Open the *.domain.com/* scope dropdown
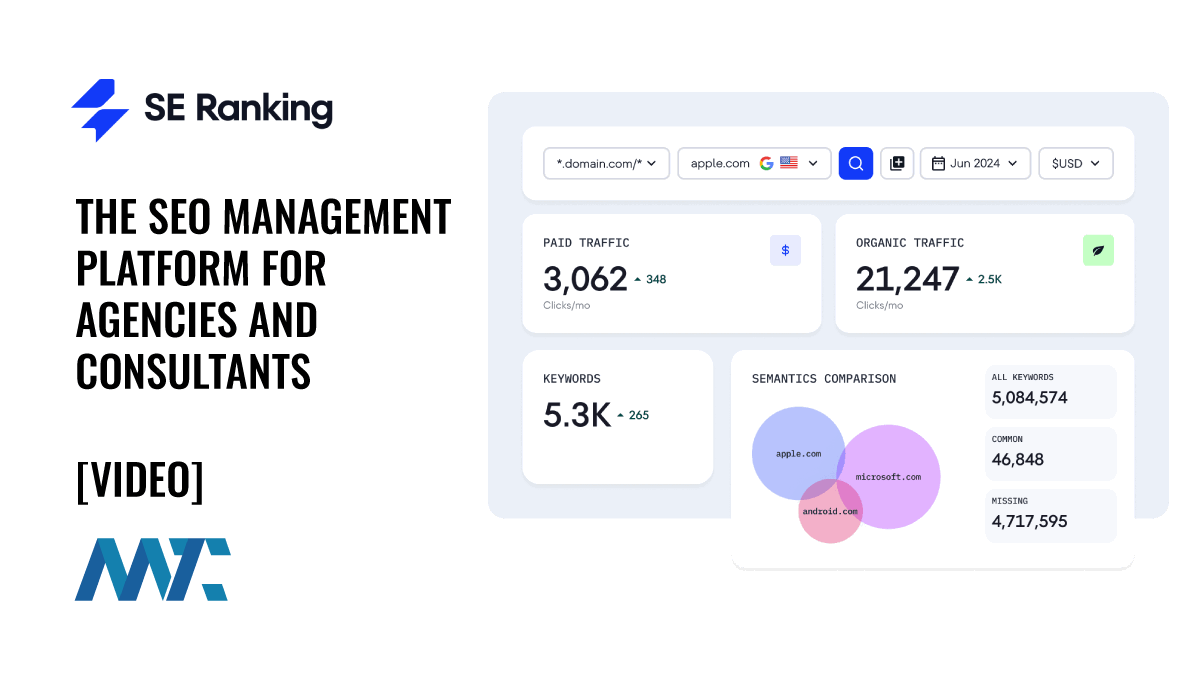Image resolution: width=1200 pixels, height=675 pixels. click(x=606, y=163)
